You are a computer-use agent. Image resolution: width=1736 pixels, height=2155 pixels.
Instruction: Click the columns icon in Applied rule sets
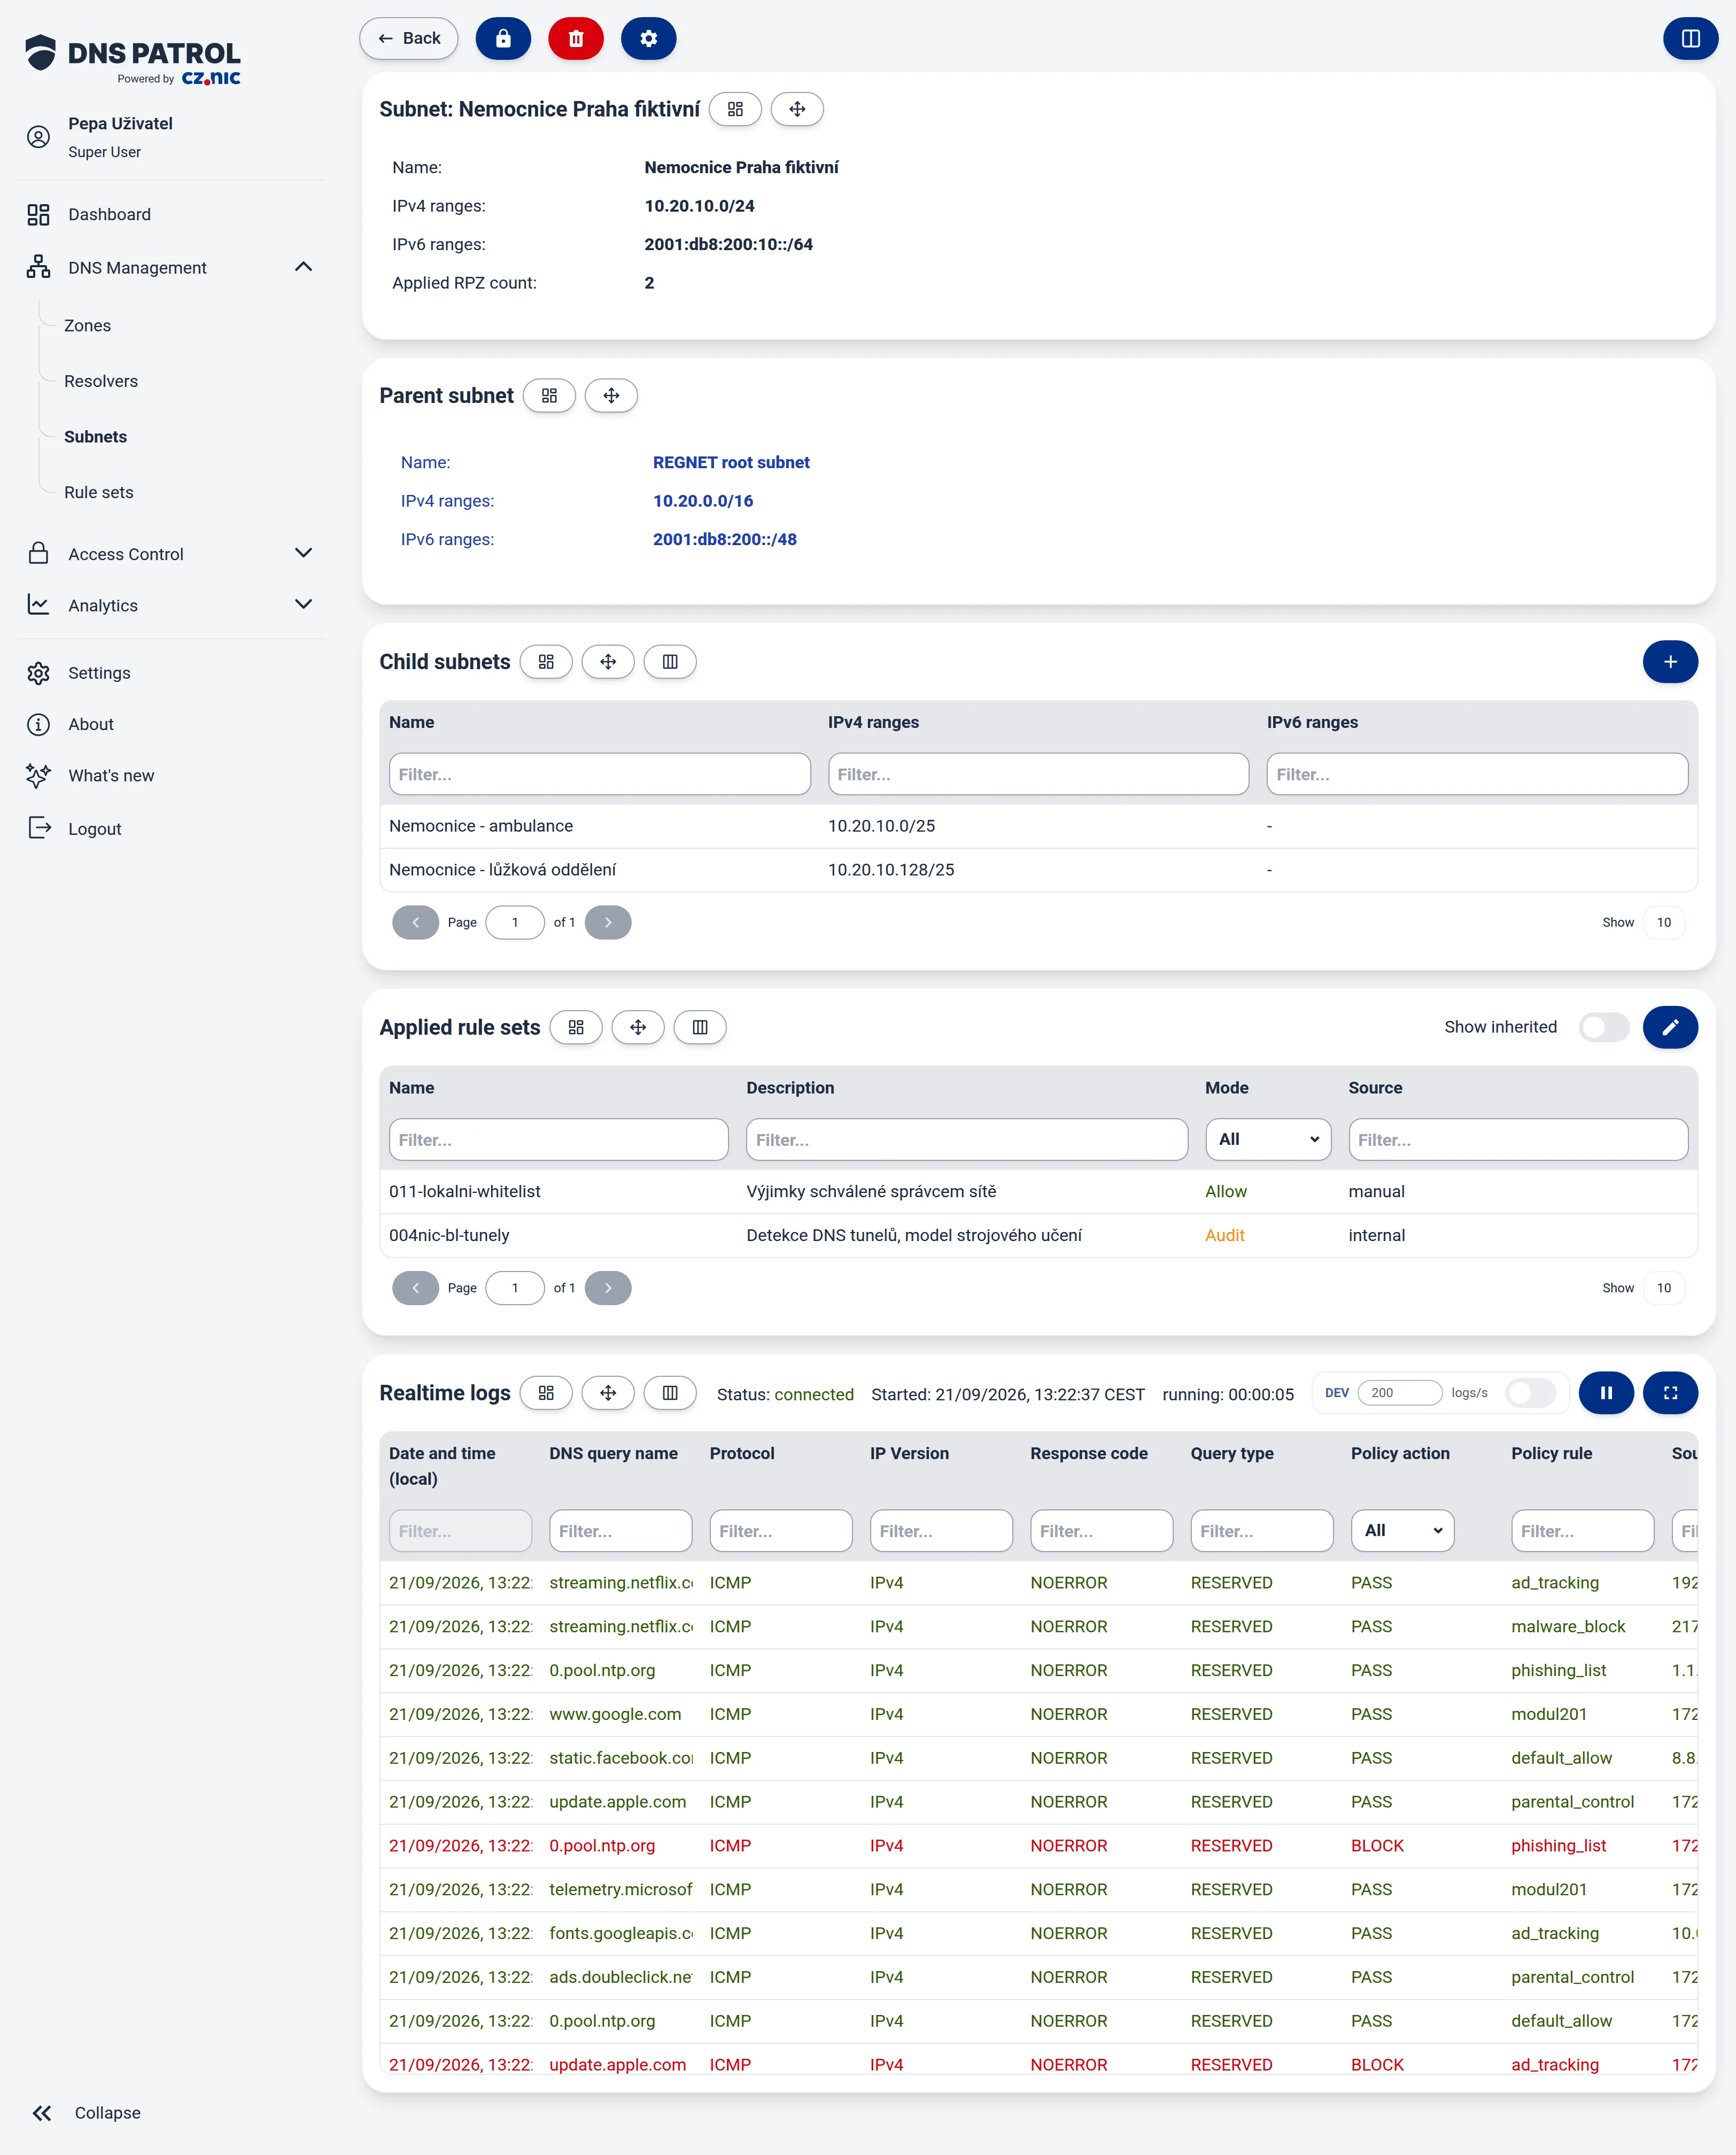tap(700, 1027)
